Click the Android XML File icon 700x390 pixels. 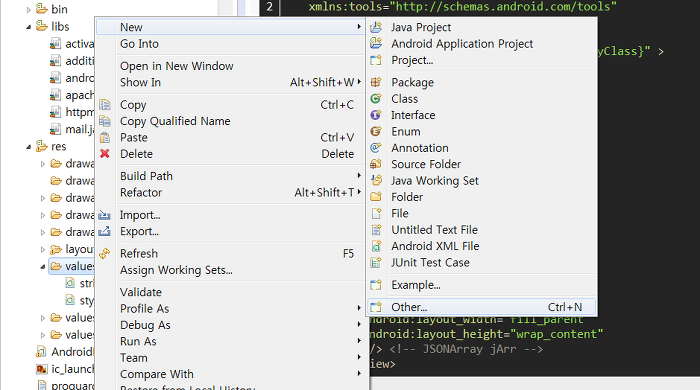[376, 246]
